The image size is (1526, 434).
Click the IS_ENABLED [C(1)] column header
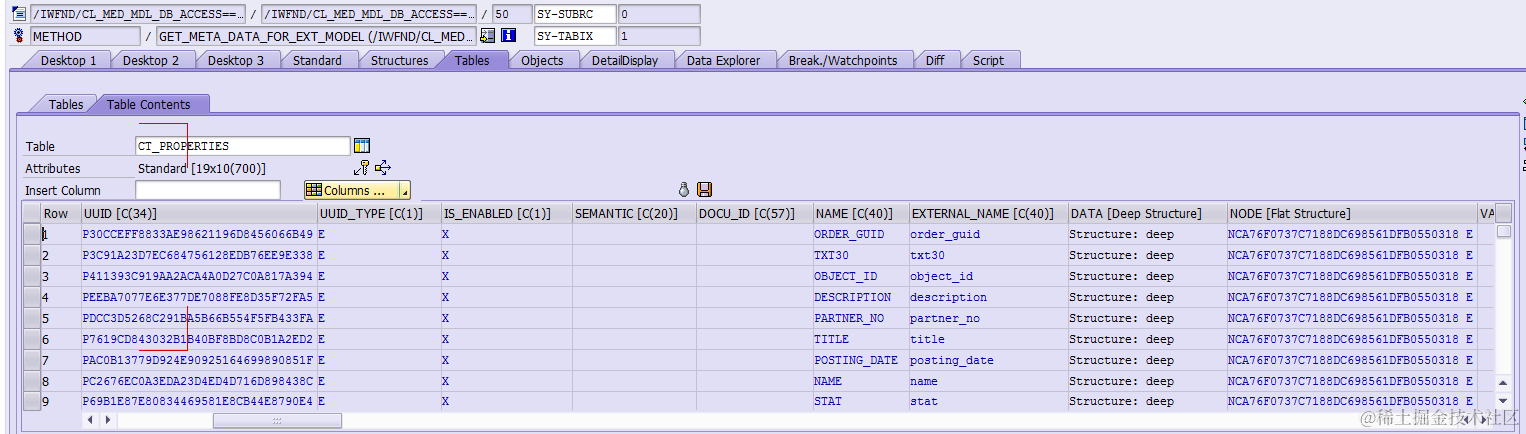tap(506, 213)
